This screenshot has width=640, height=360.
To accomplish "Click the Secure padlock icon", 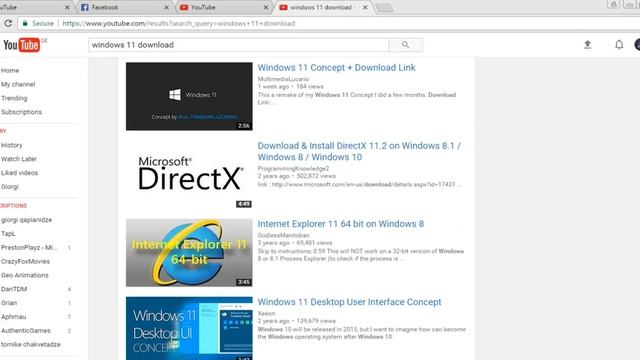I will (x=25, y=23).
